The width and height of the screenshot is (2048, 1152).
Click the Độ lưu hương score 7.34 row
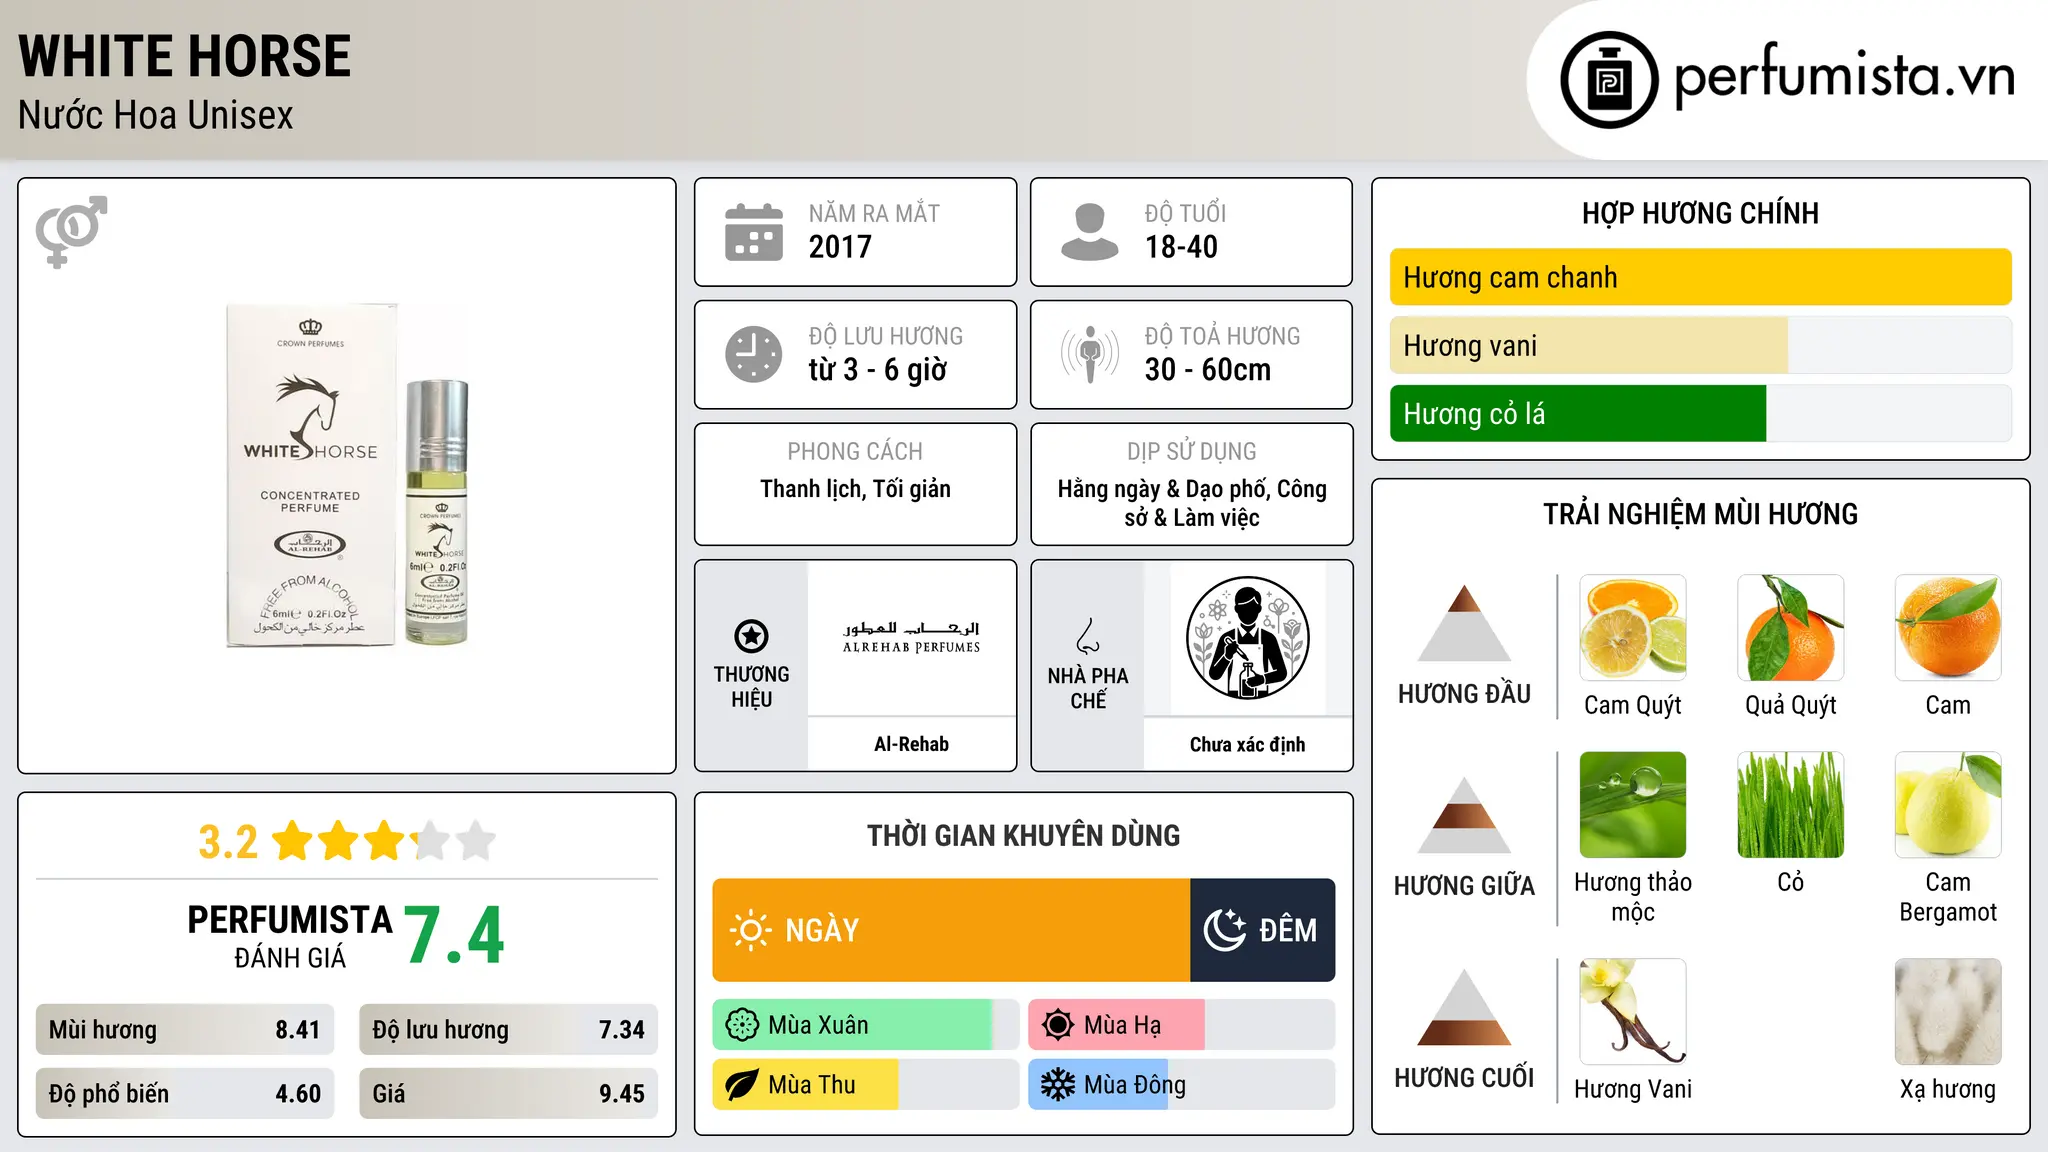point(508,1030)
